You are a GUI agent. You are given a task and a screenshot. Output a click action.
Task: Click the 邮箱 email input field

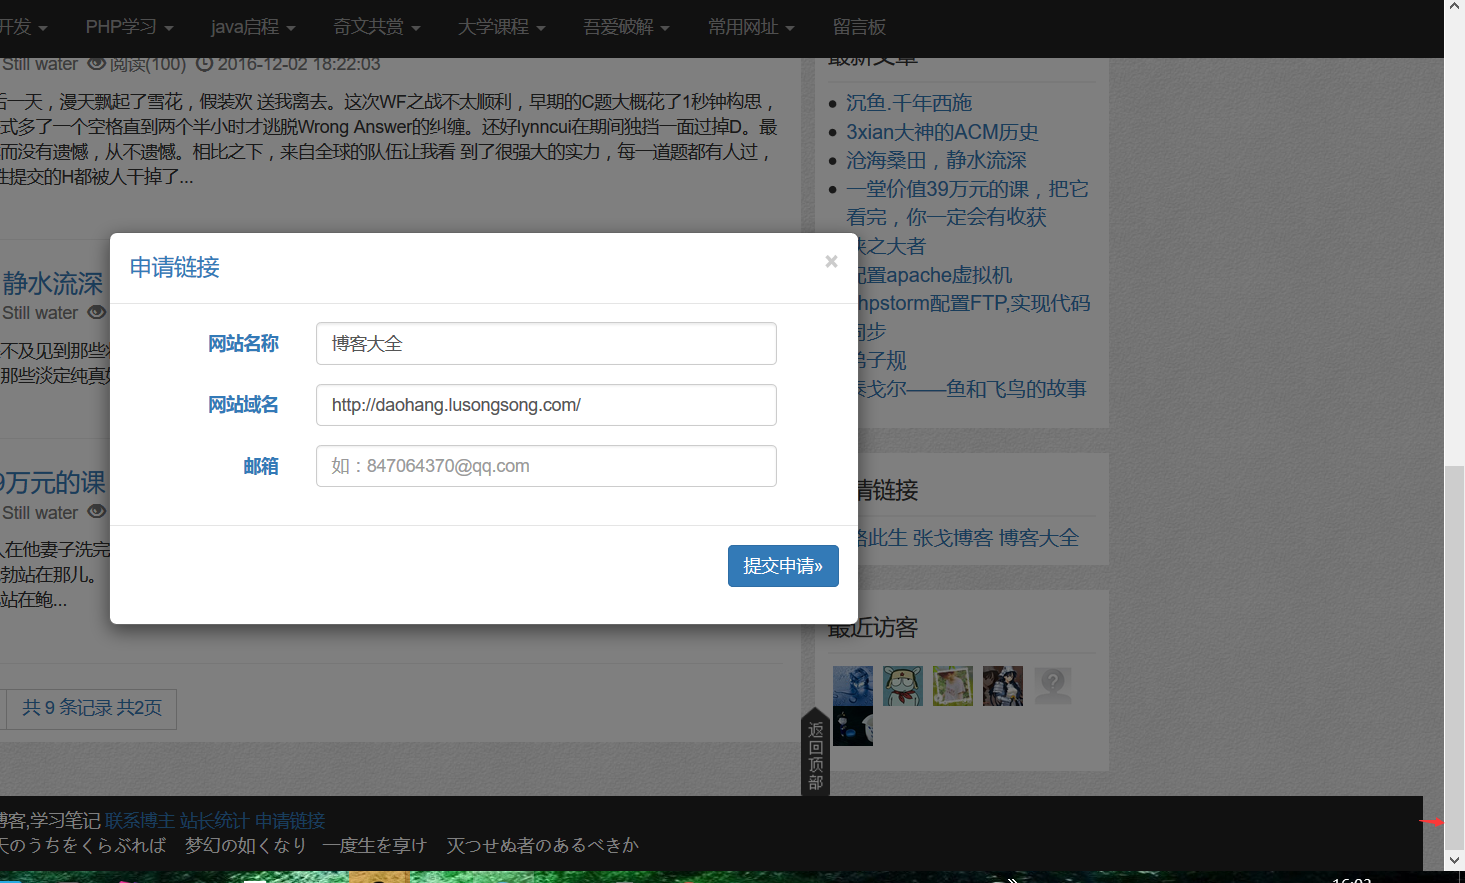coord(546,466)
